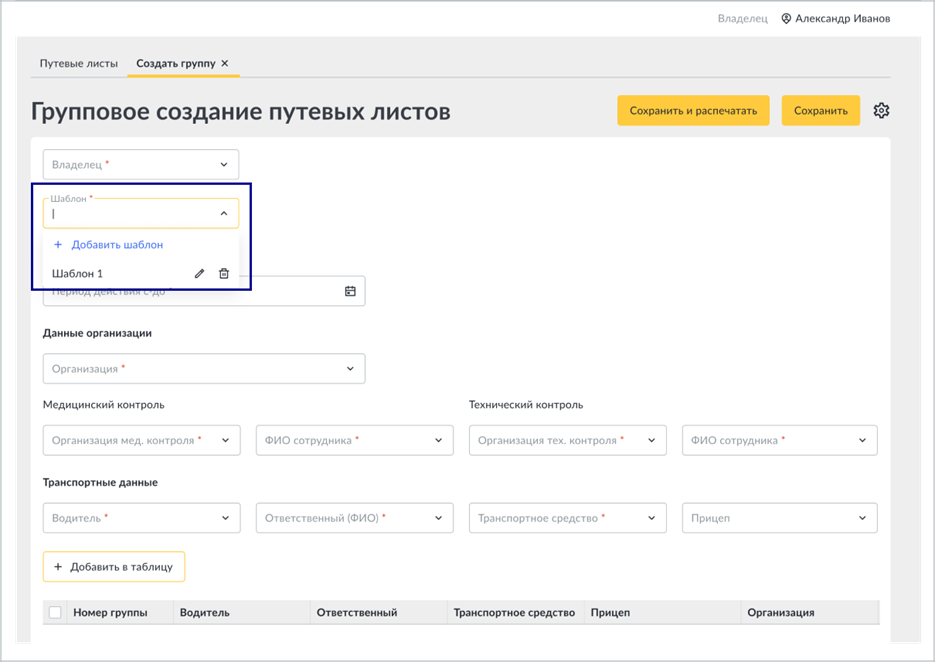Switch to the Путевые листы tab
The width and height of the screenshot is (935, 662).
click(x=79, y=63)
